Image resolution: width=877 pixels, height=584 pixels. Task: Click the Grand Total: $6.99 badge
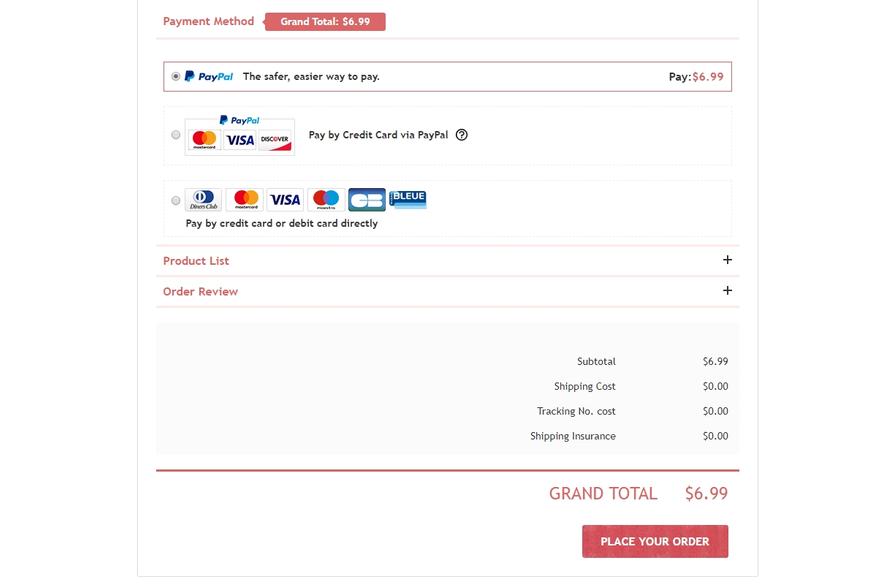[x=325, y=22]
